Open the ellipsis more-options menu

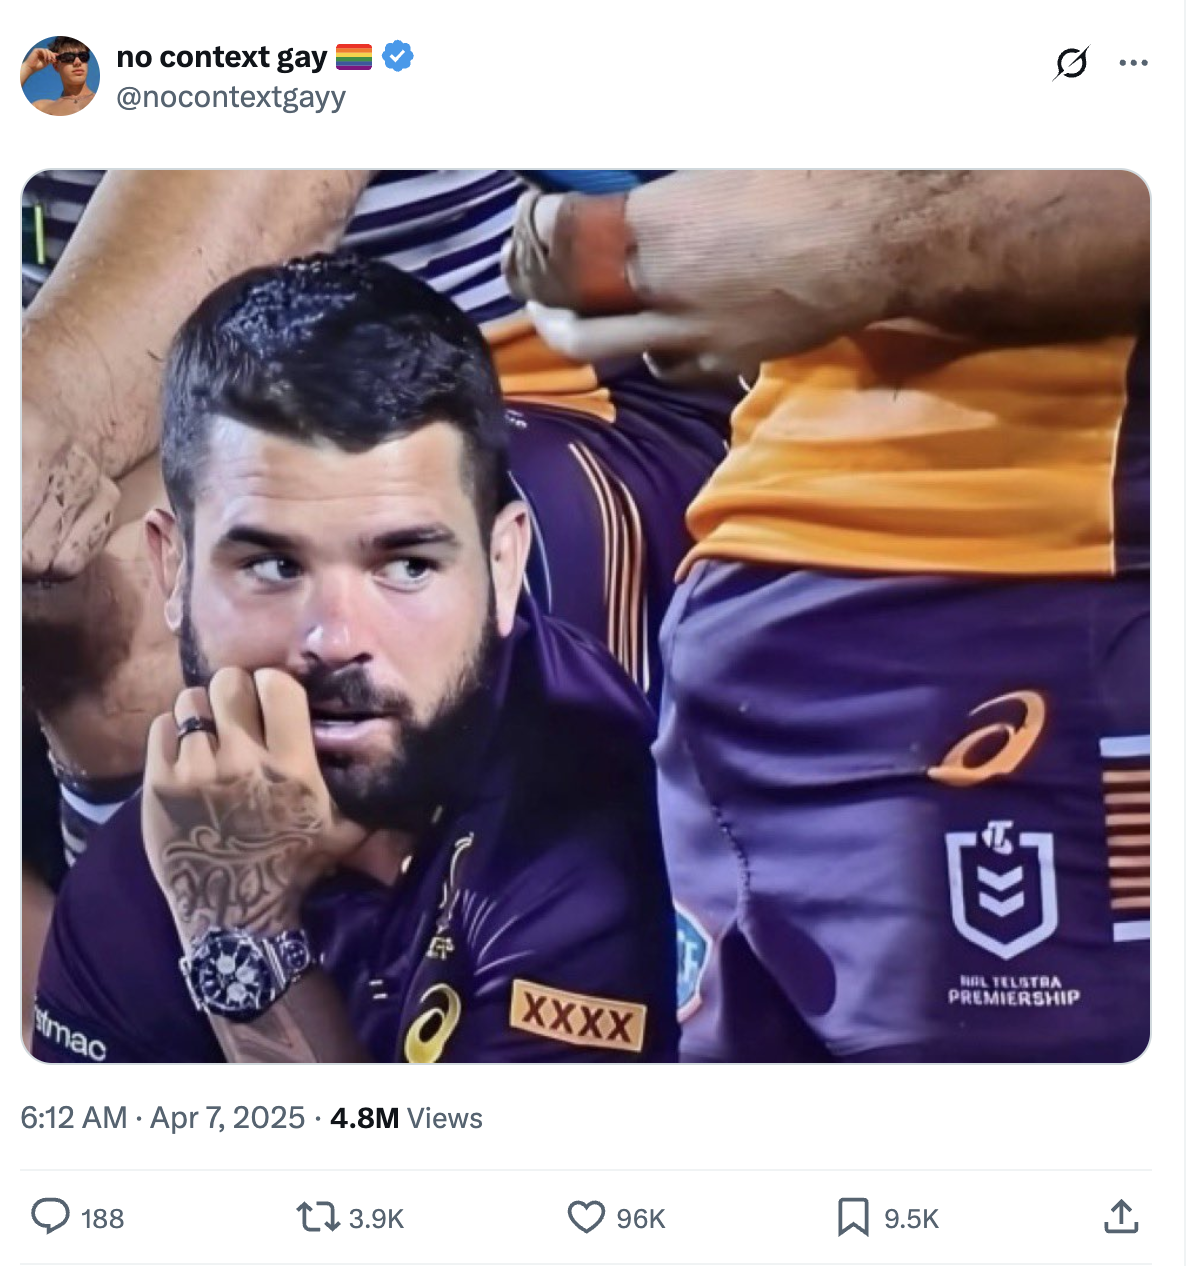click(x=1133, y=62)
